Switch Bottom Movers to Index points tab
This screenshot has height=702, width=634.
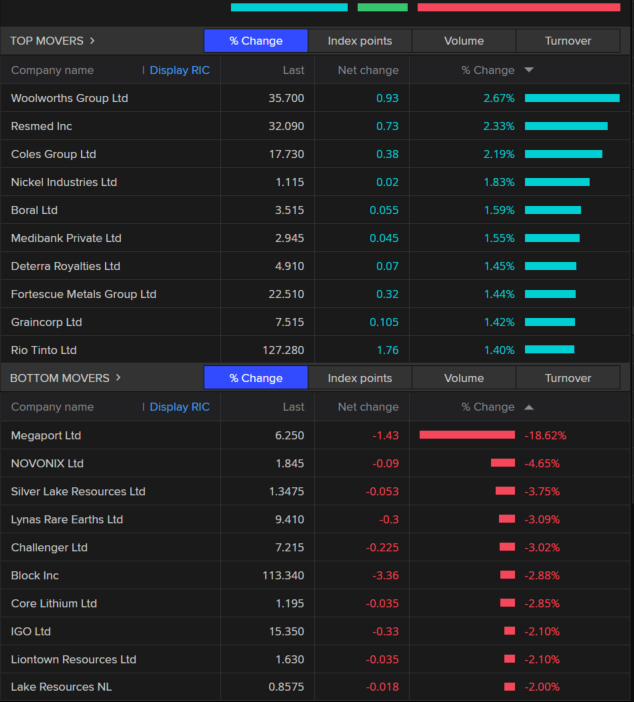coord(360,378)
